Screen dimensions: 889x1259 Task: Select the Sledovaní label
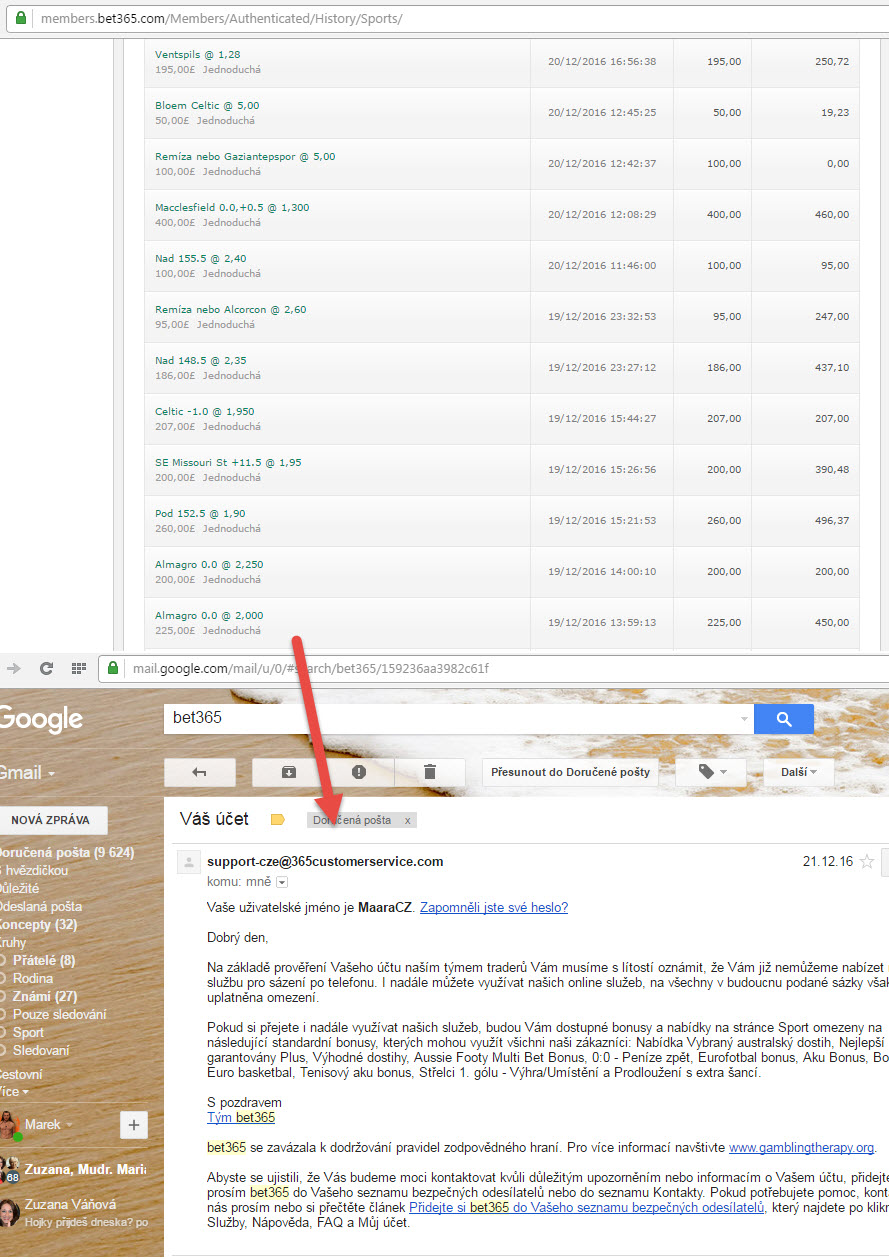41,1051
